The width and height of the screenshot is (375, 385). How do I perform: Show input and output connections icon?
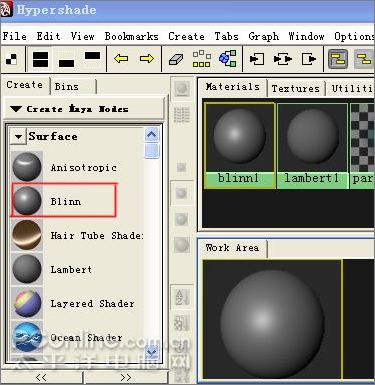[283, 59]
